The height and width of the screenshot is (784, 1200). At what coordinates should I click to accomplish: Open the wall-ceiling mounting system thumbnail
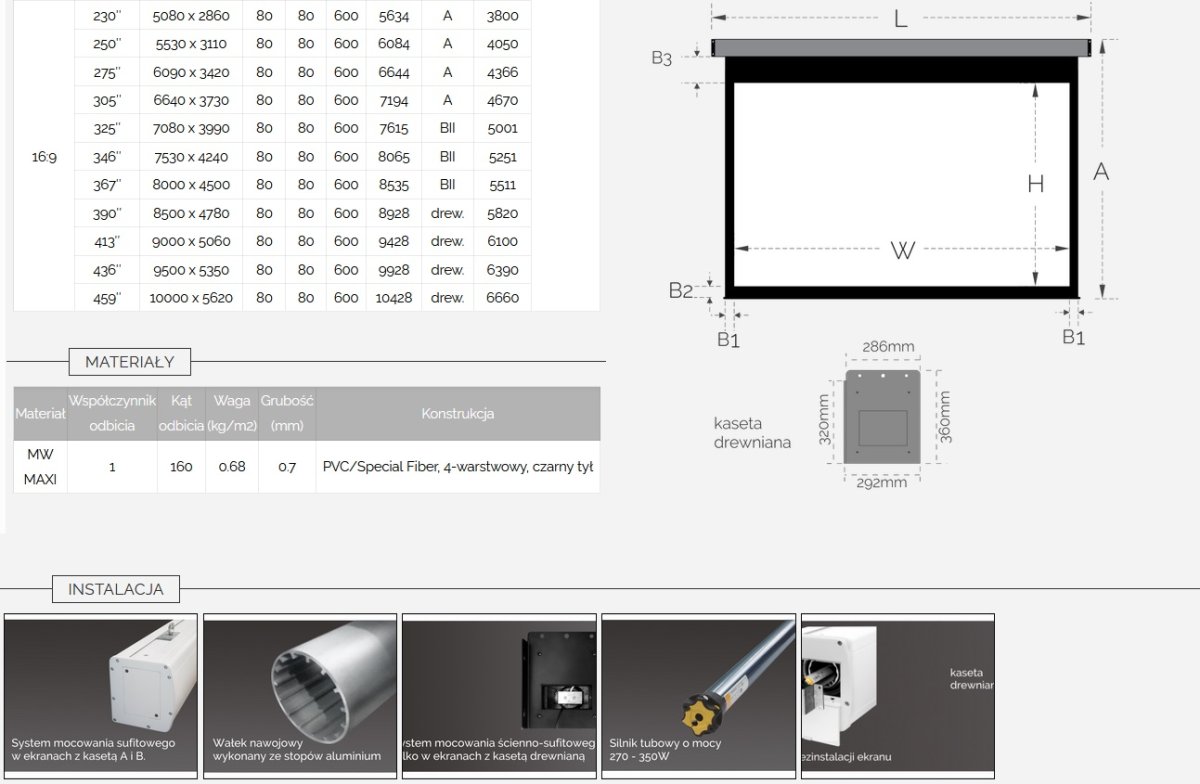pos(499,695)
